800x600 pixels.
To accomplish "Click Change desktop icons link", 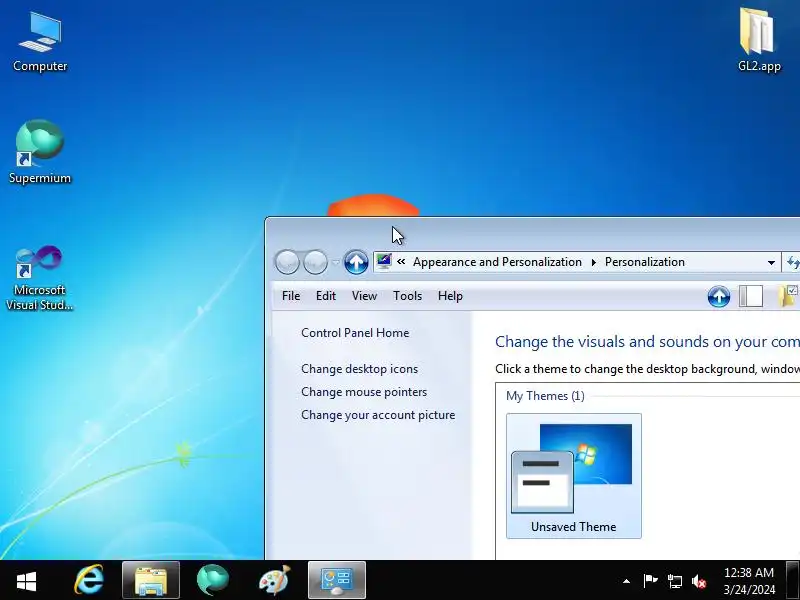I will 359,369.
